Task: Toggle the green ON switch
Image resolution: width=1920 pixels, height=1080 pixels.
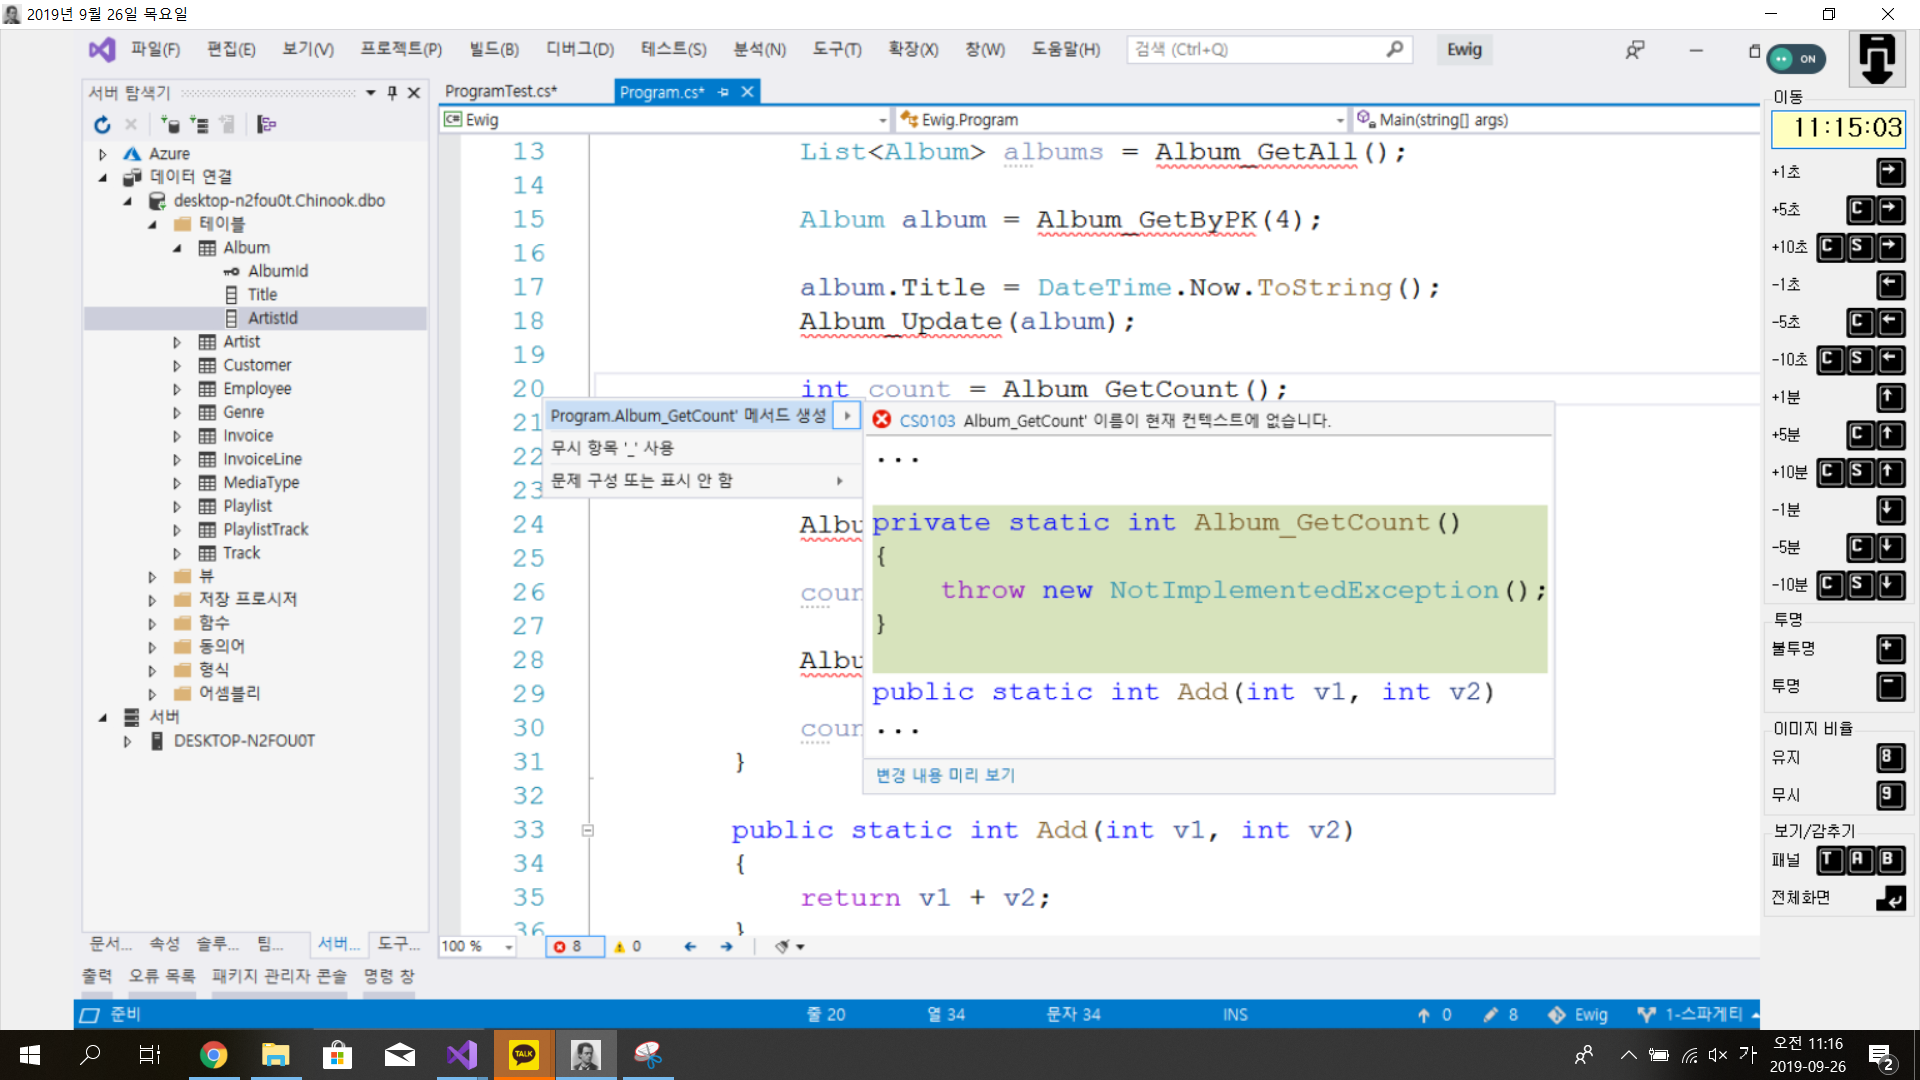Action: tap(1796, 59)
